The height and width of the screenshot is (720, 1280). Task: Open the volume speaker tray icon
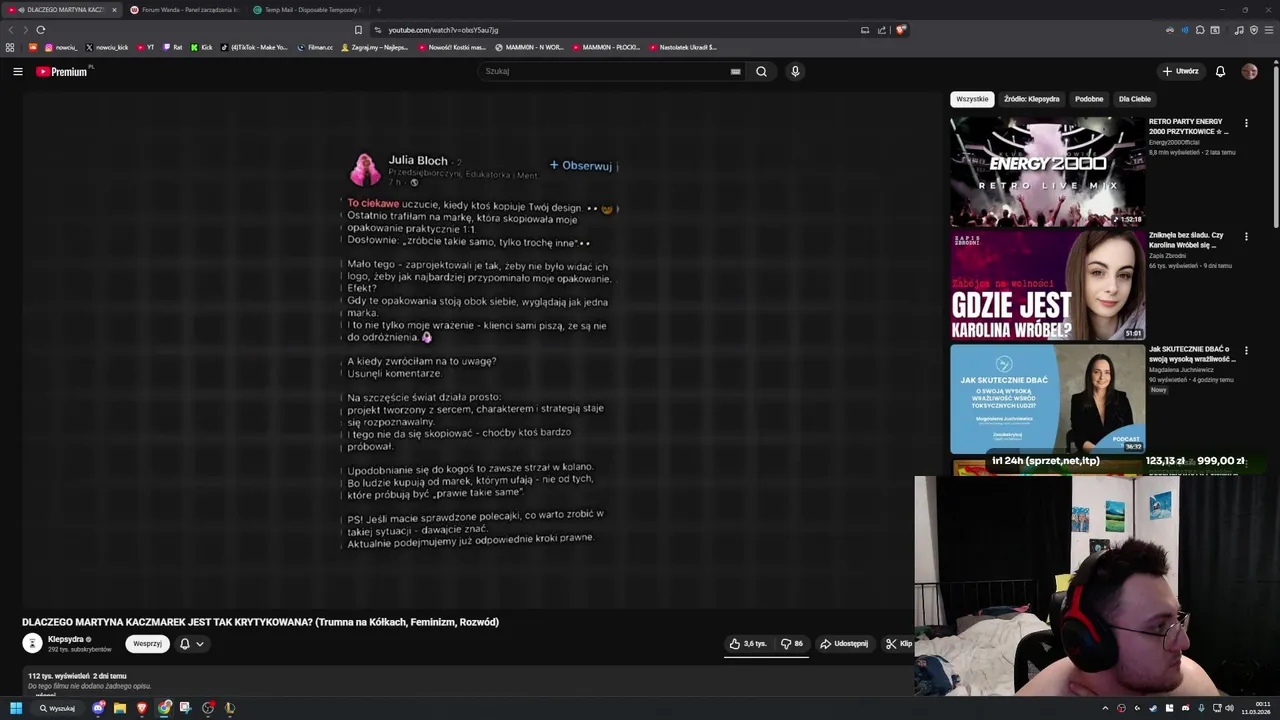coord(1229,708)
